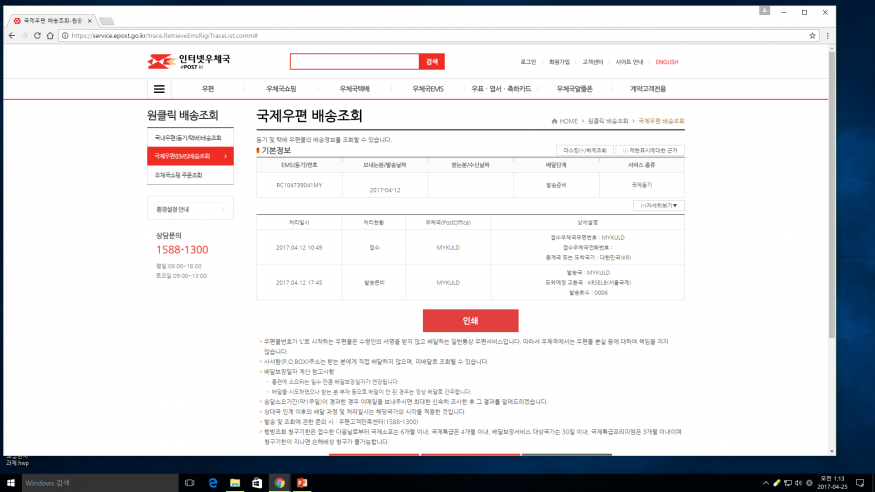Open the 우표·엽서·축하카드 navigation menu

click(x=501, y=89)
